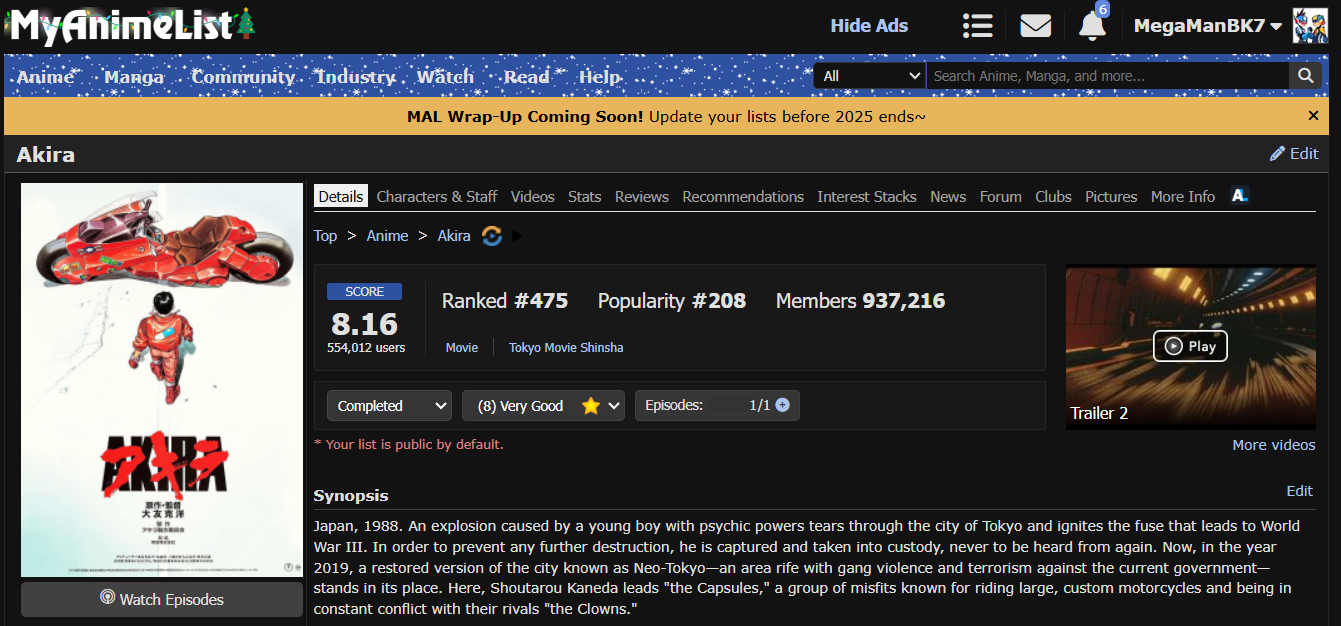
Task: Switch to the Forum tab
Action: click(1001, 197)
